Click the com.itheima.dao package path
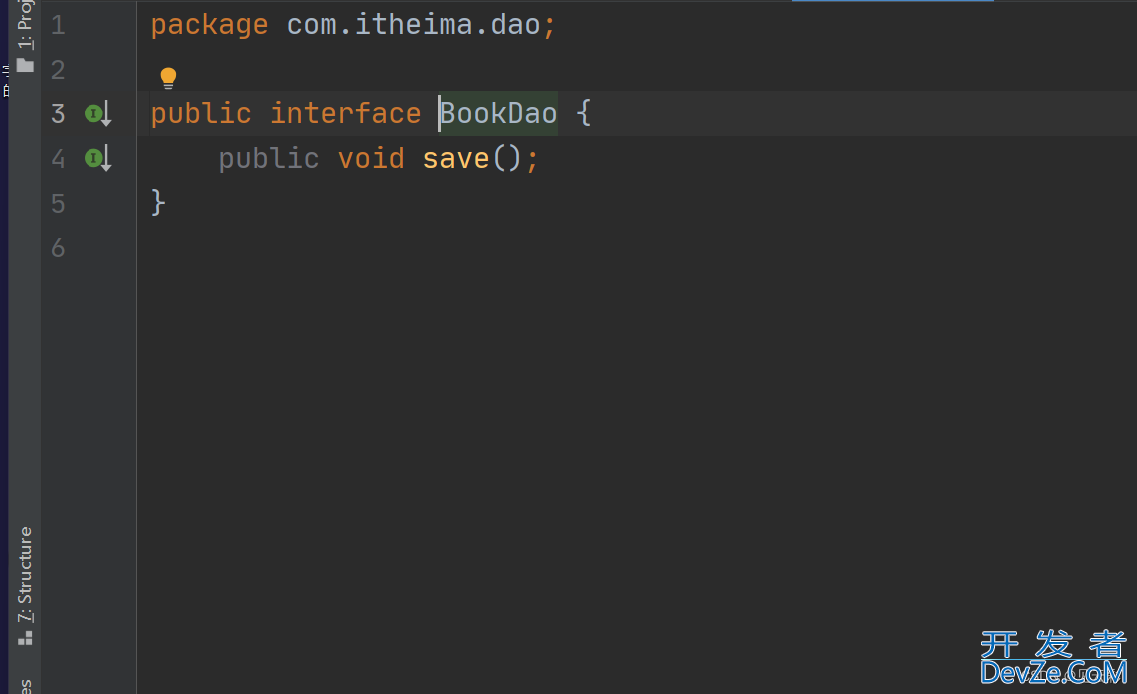The width and height of the screenshot is (1137, 694). click(x=413, y=25)
